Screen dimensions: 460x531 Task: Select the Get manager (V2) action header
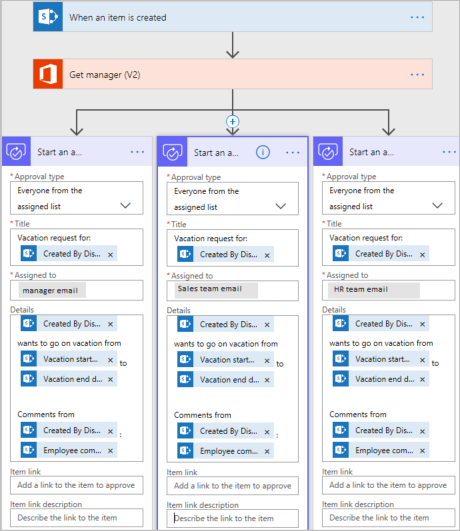click(233, 74)
